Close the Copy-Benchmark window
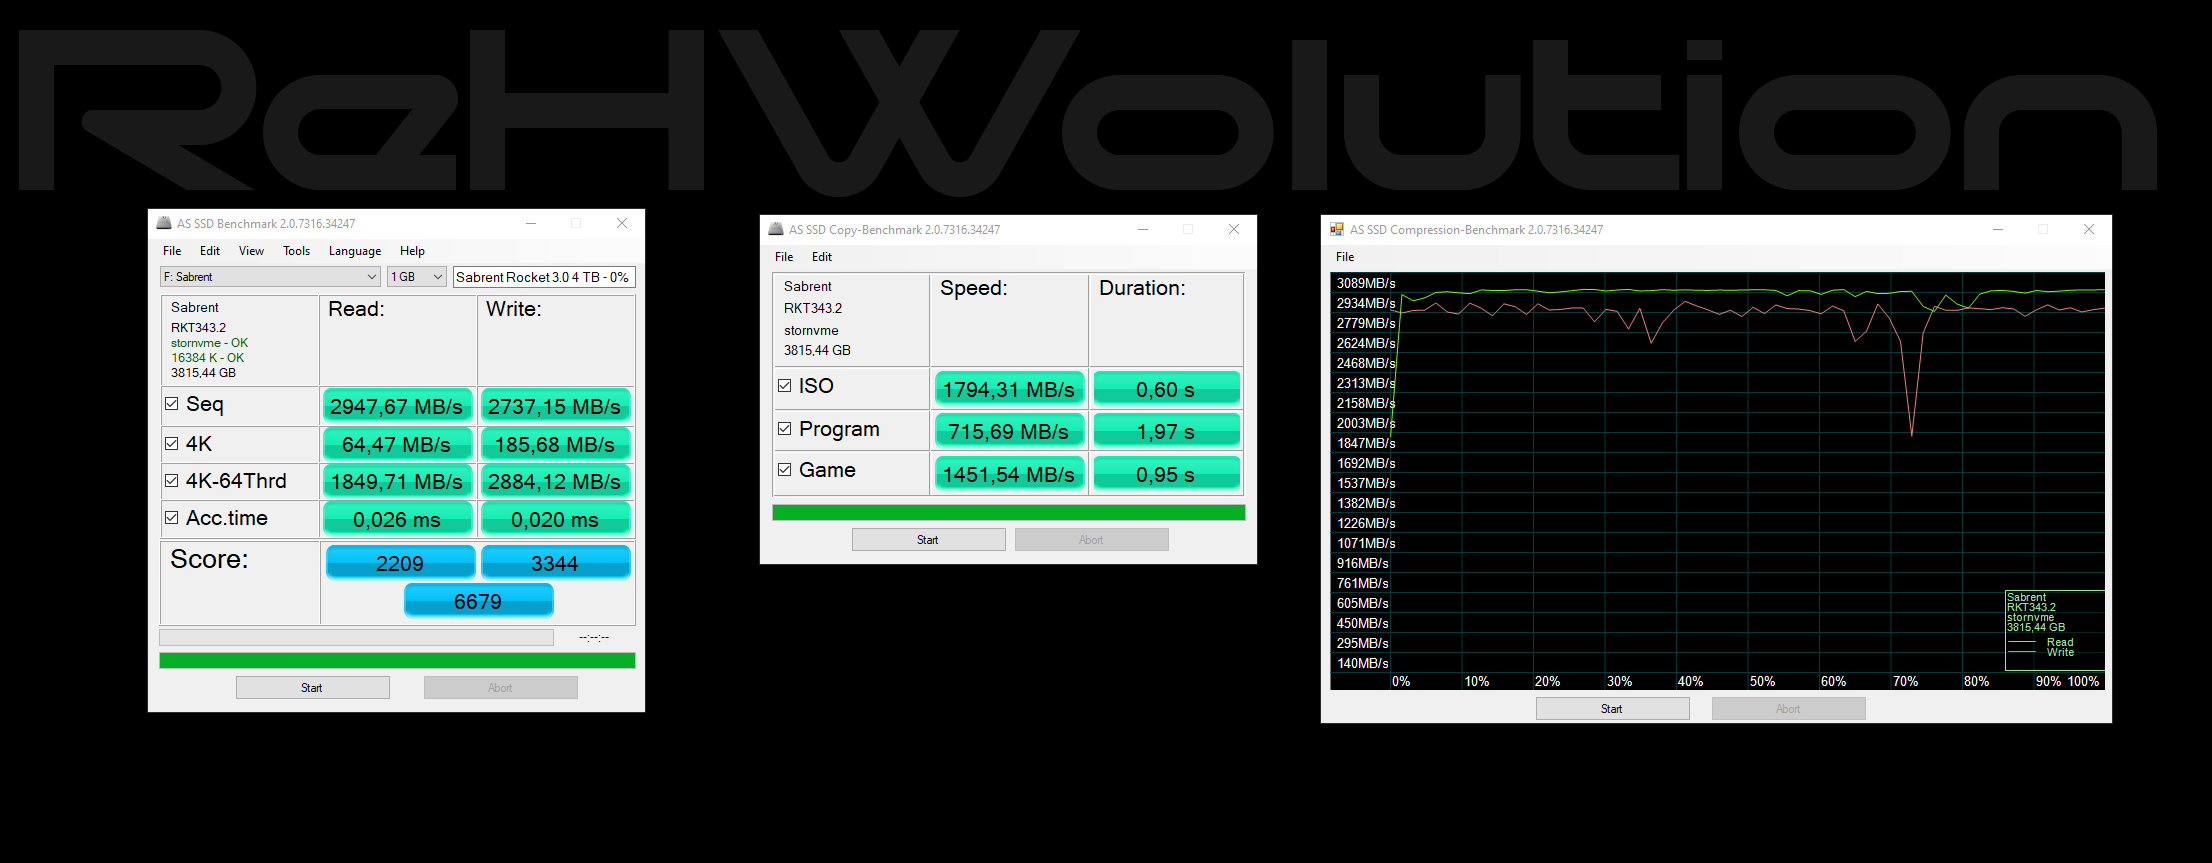Viewport: 2212px width, 863px height. click(1234, 229)
